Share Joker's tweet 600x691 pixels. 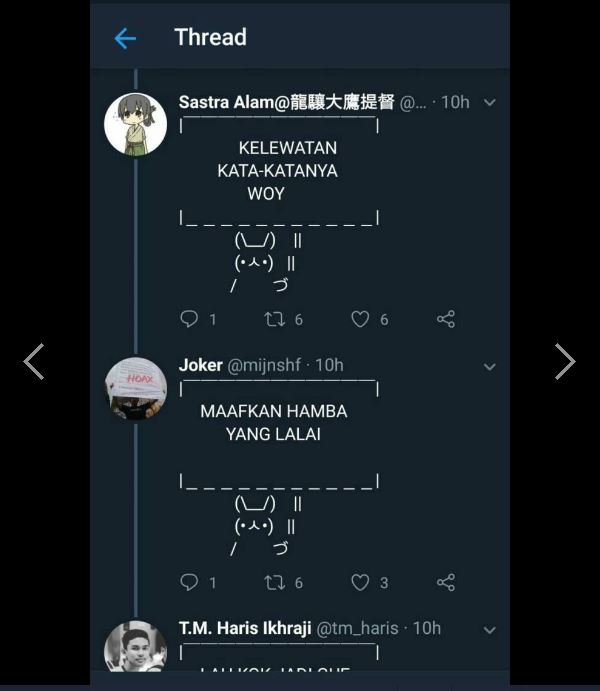point(446,582)
